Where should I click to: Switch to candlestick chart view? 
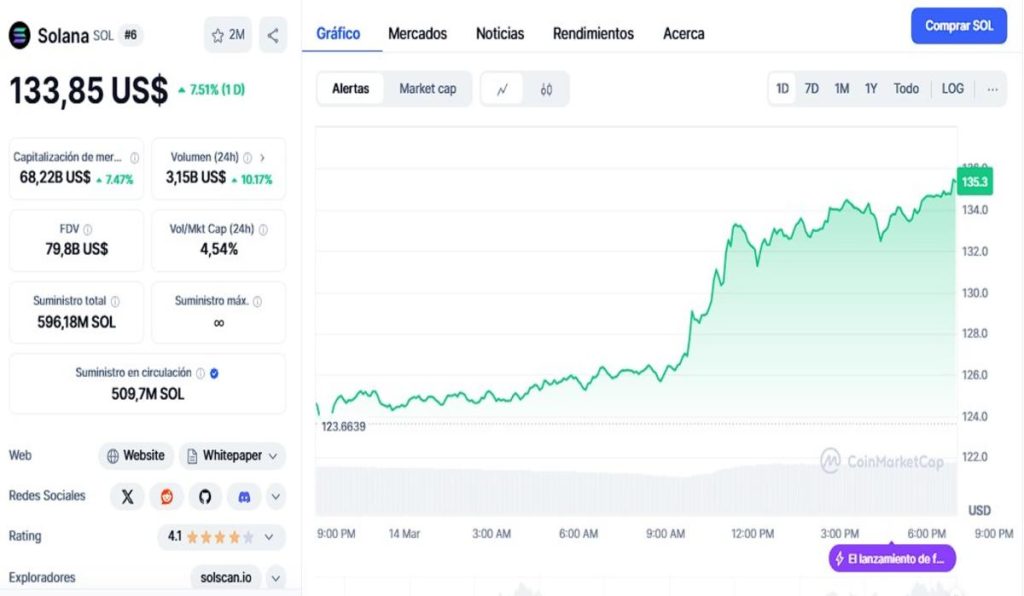pos(546,89)
